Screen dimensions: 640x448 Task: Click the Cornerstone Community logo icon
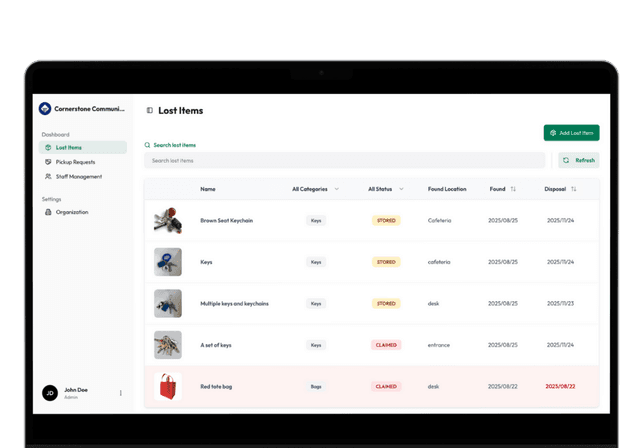pos(45,109)
